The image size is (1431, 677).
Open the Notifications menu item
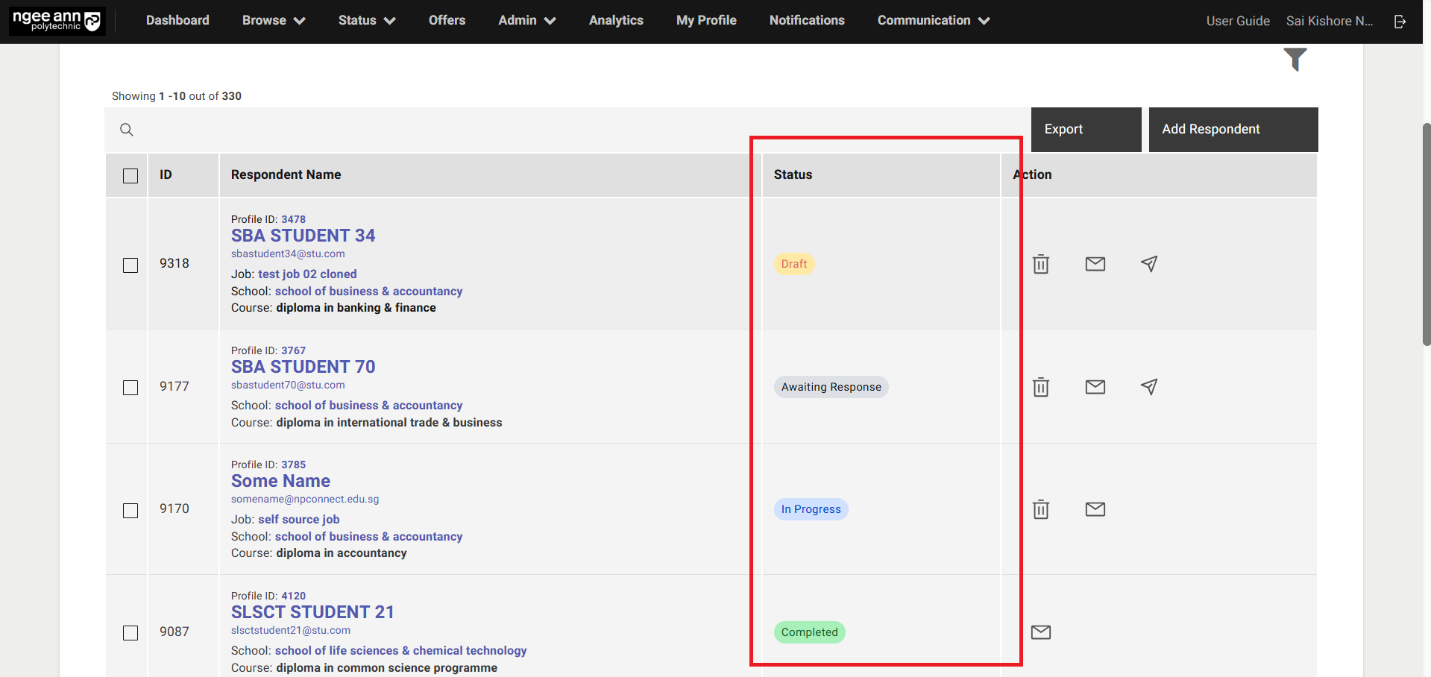[x=806, y=20]
